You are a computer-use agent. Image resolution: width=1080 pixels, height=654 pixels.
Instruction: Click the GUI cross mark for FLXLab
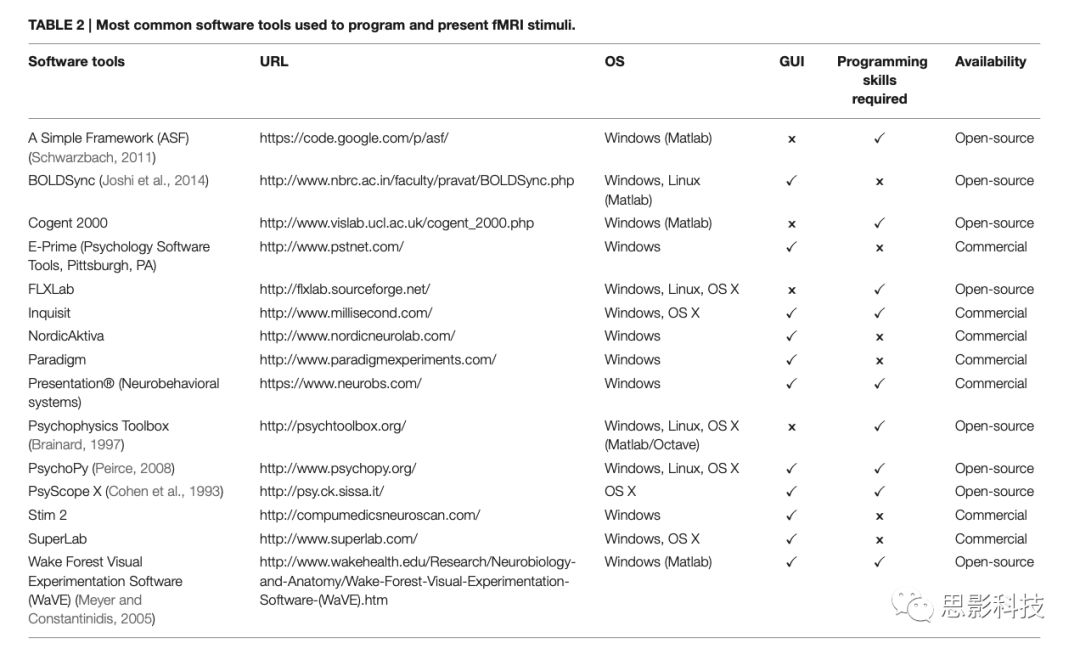click(791, 290)
